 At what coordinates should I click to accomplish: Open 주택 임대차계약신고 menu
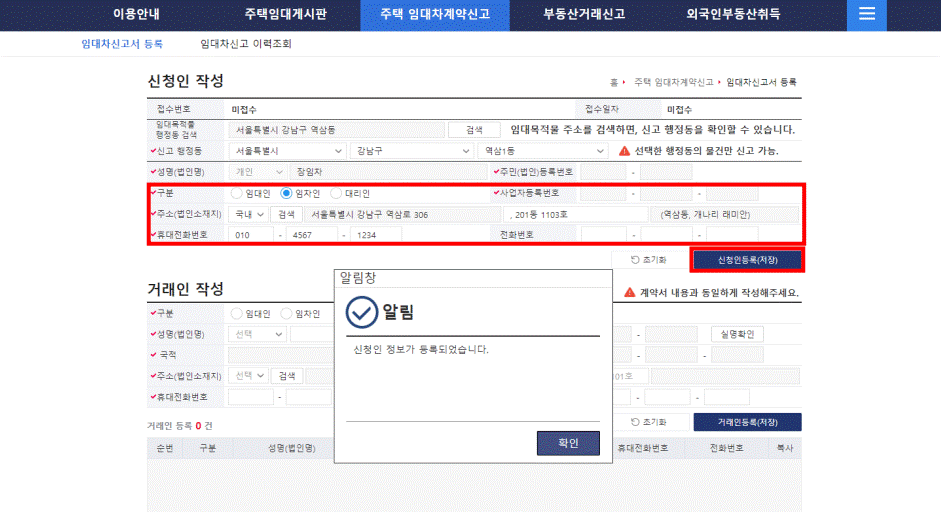435,14
